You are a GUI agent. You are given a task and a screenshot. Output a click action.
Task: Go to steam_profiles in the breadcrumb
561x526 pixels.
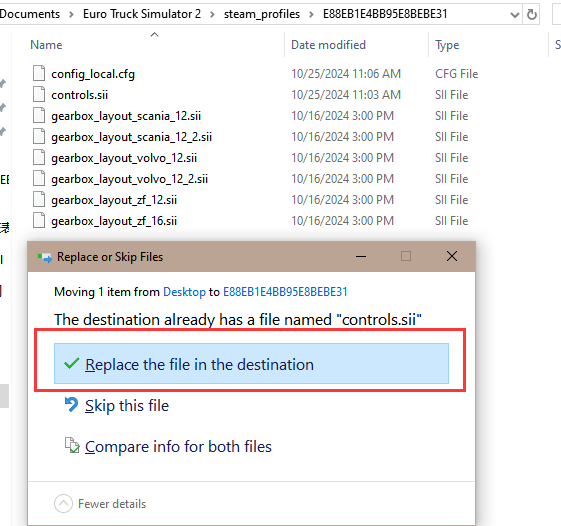262,14
